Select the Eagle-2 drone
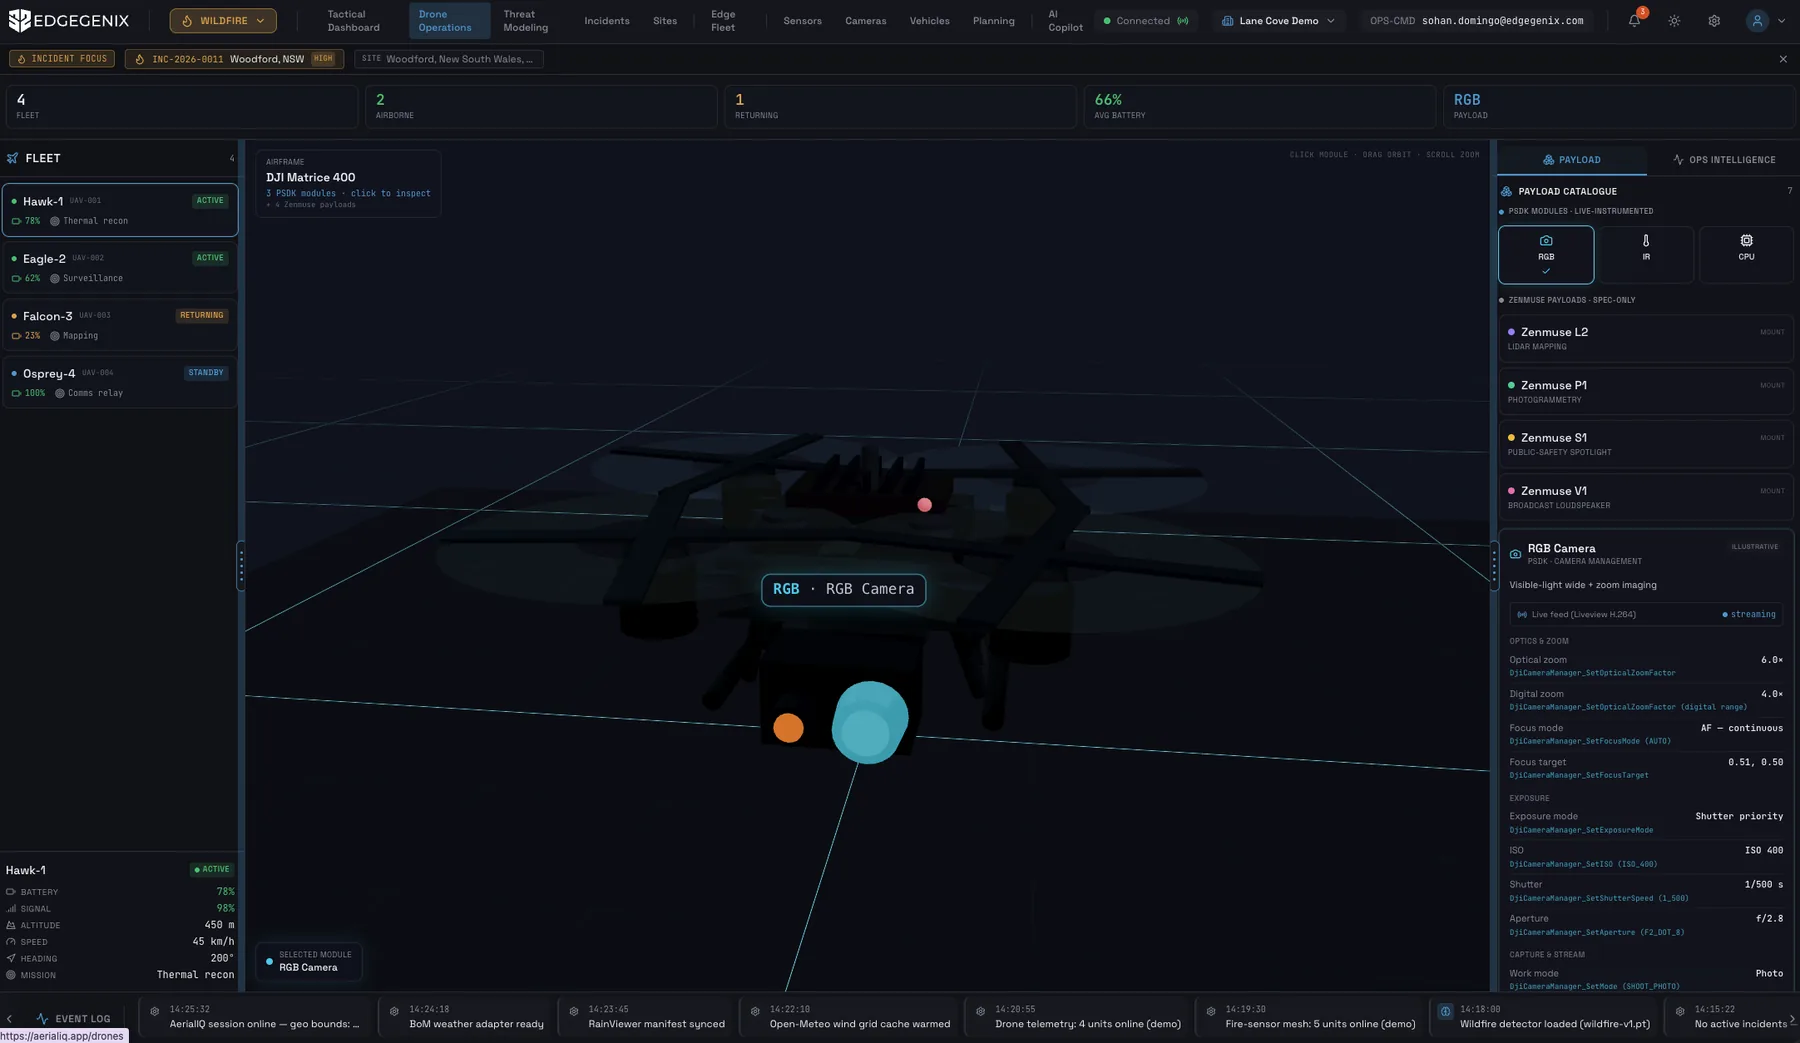 pyautogui.click(x=120, y=267)
